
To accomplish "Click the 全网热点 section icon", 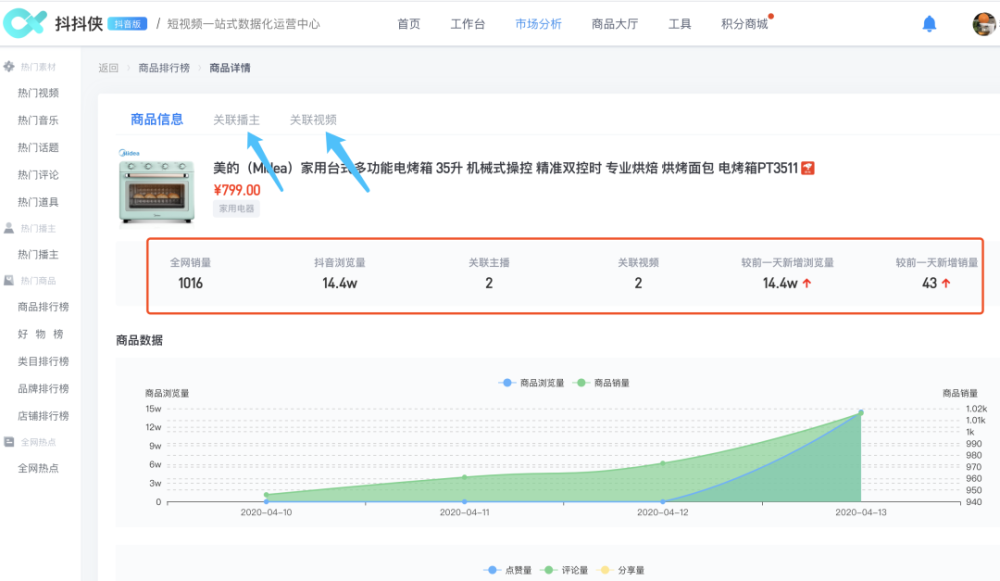I will (x=9, y=442).
